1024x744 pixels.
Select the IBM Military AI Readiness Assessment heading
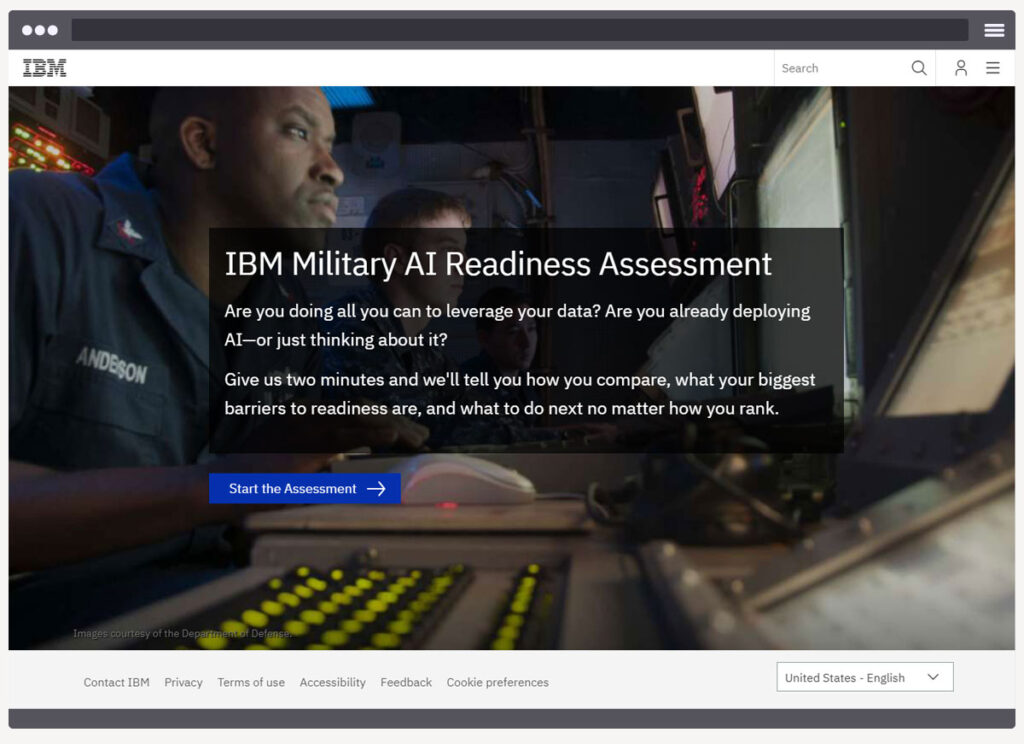coord(498,265)
